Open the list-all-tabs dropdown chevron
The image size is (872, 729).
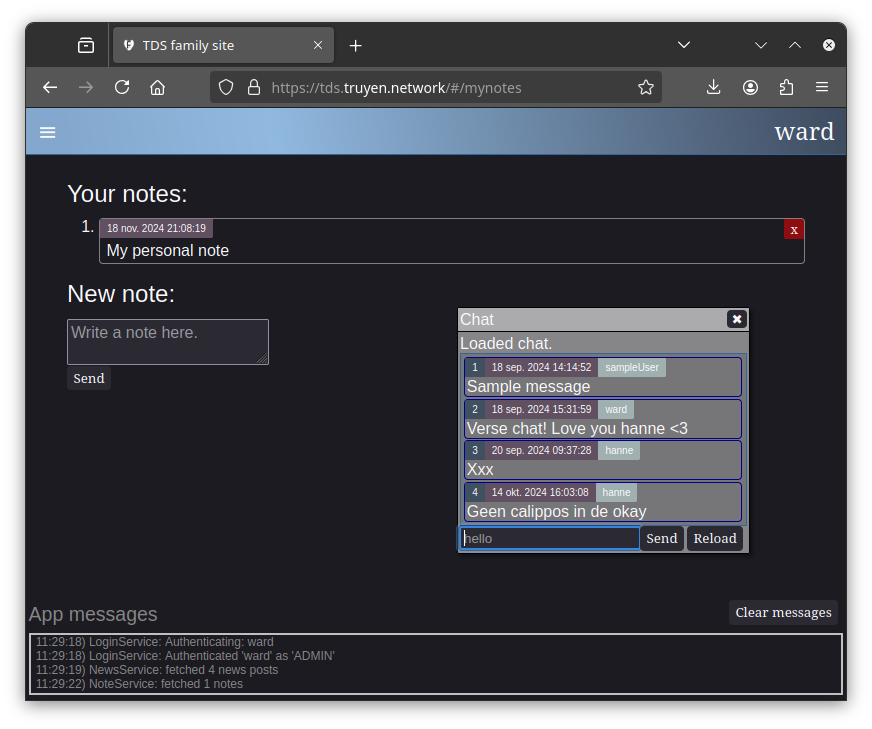coord(684,44)
